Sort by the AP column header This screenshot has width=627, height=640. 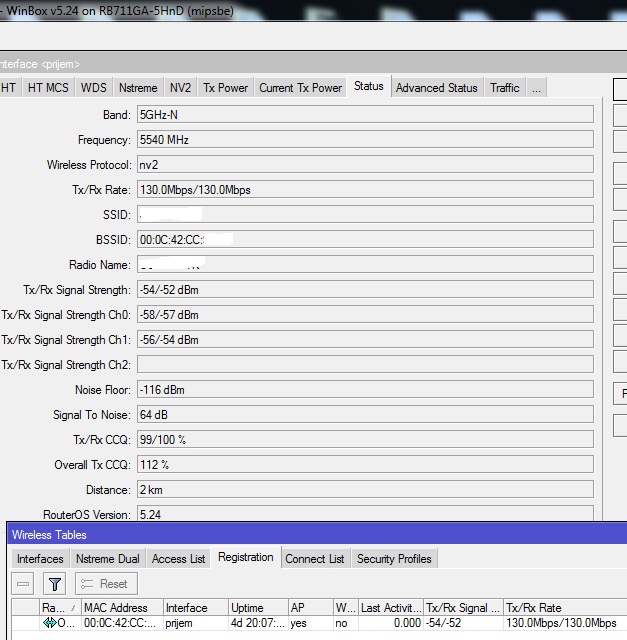click(x=311, y=607)
